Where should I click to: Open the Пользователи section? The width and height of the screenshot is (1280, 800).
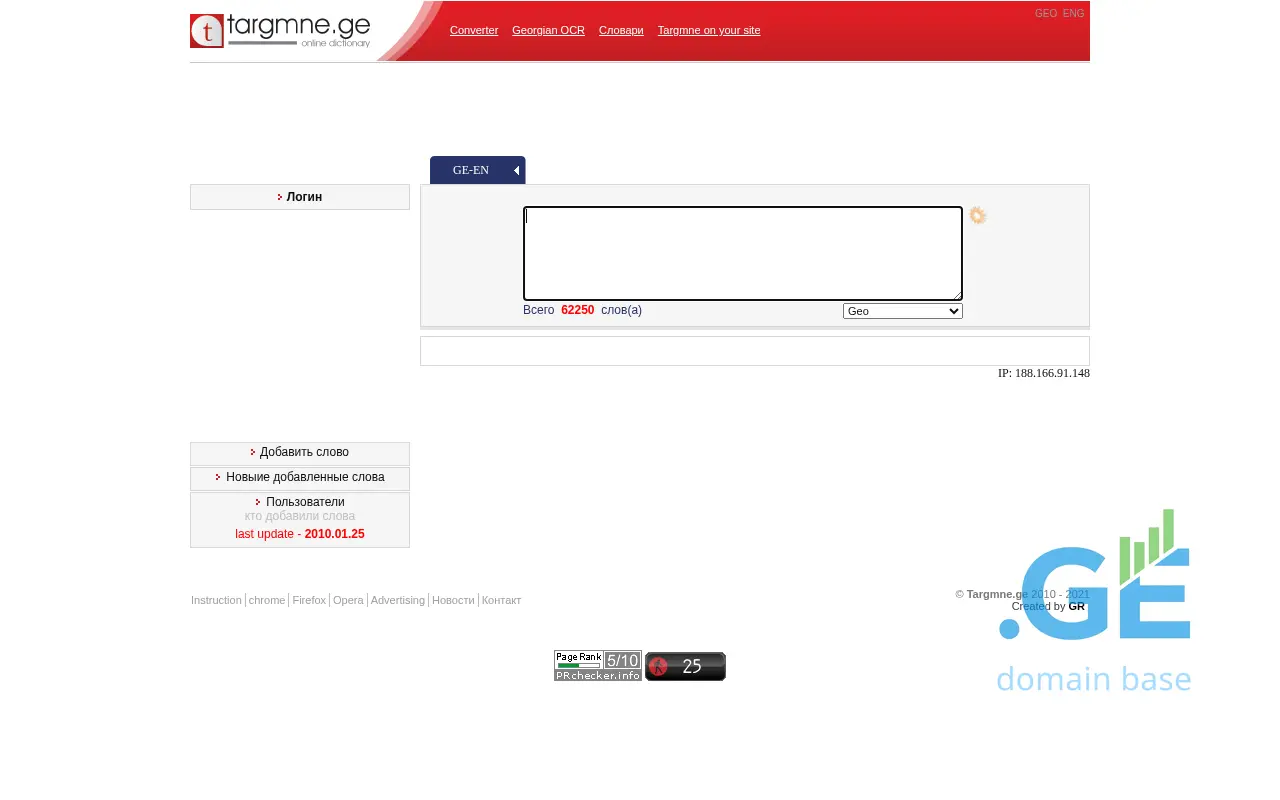(305, 502)
